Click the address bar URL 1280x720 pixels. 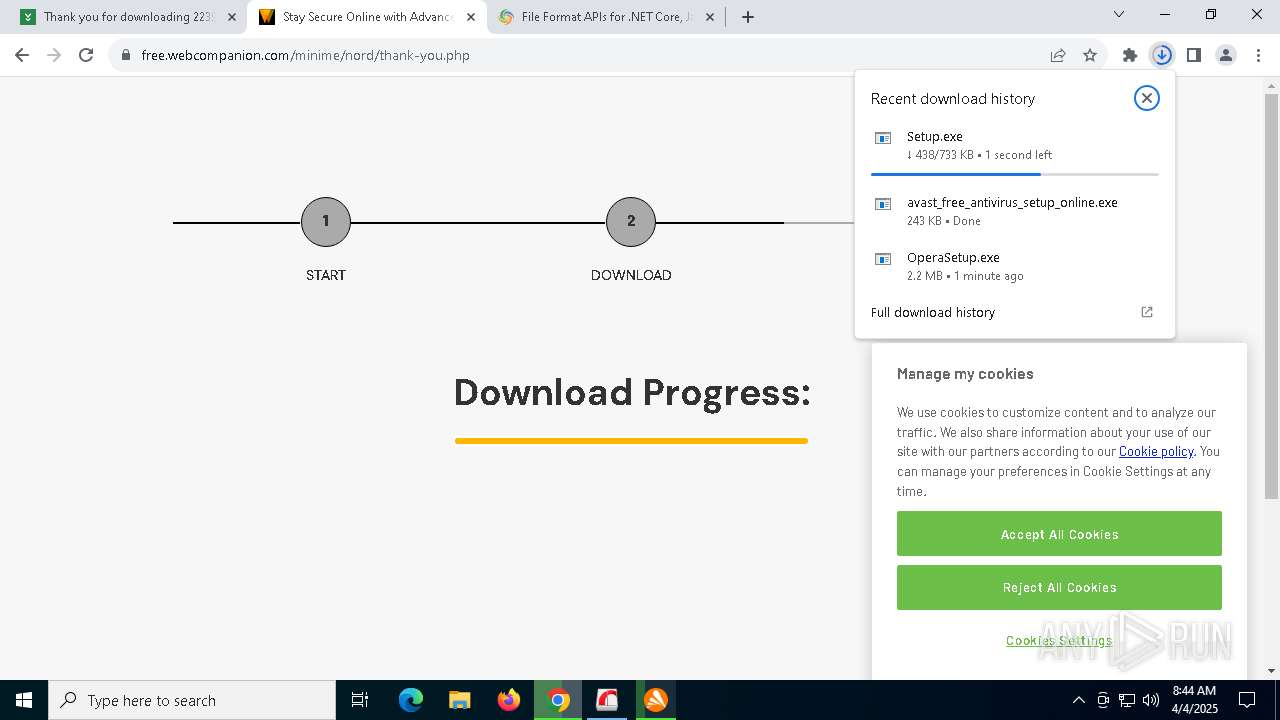point(306,55)
